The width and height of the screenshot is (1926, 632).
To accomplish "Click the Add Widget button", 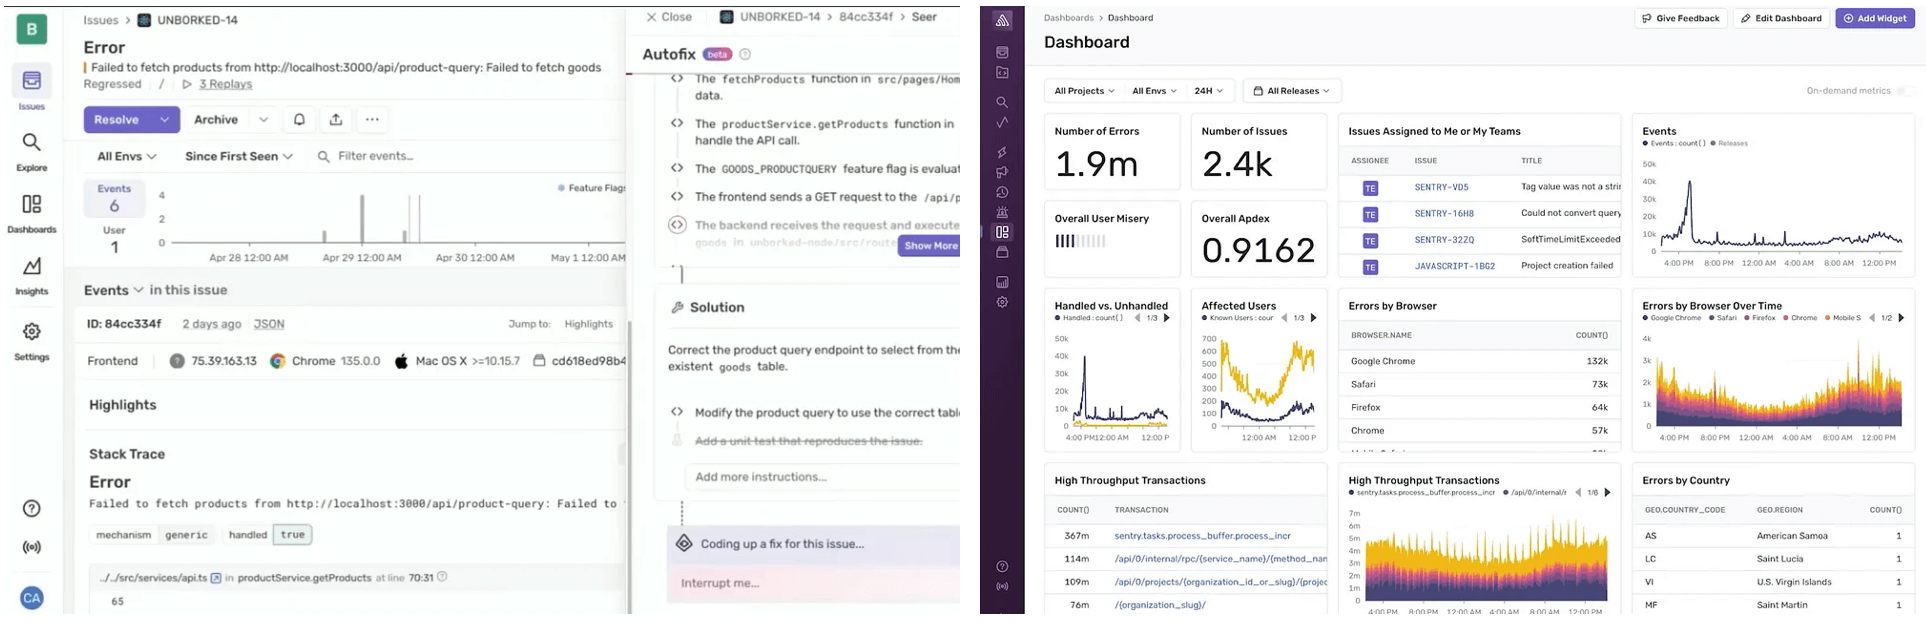I will pyautogui.click(x=1874, y=18).
